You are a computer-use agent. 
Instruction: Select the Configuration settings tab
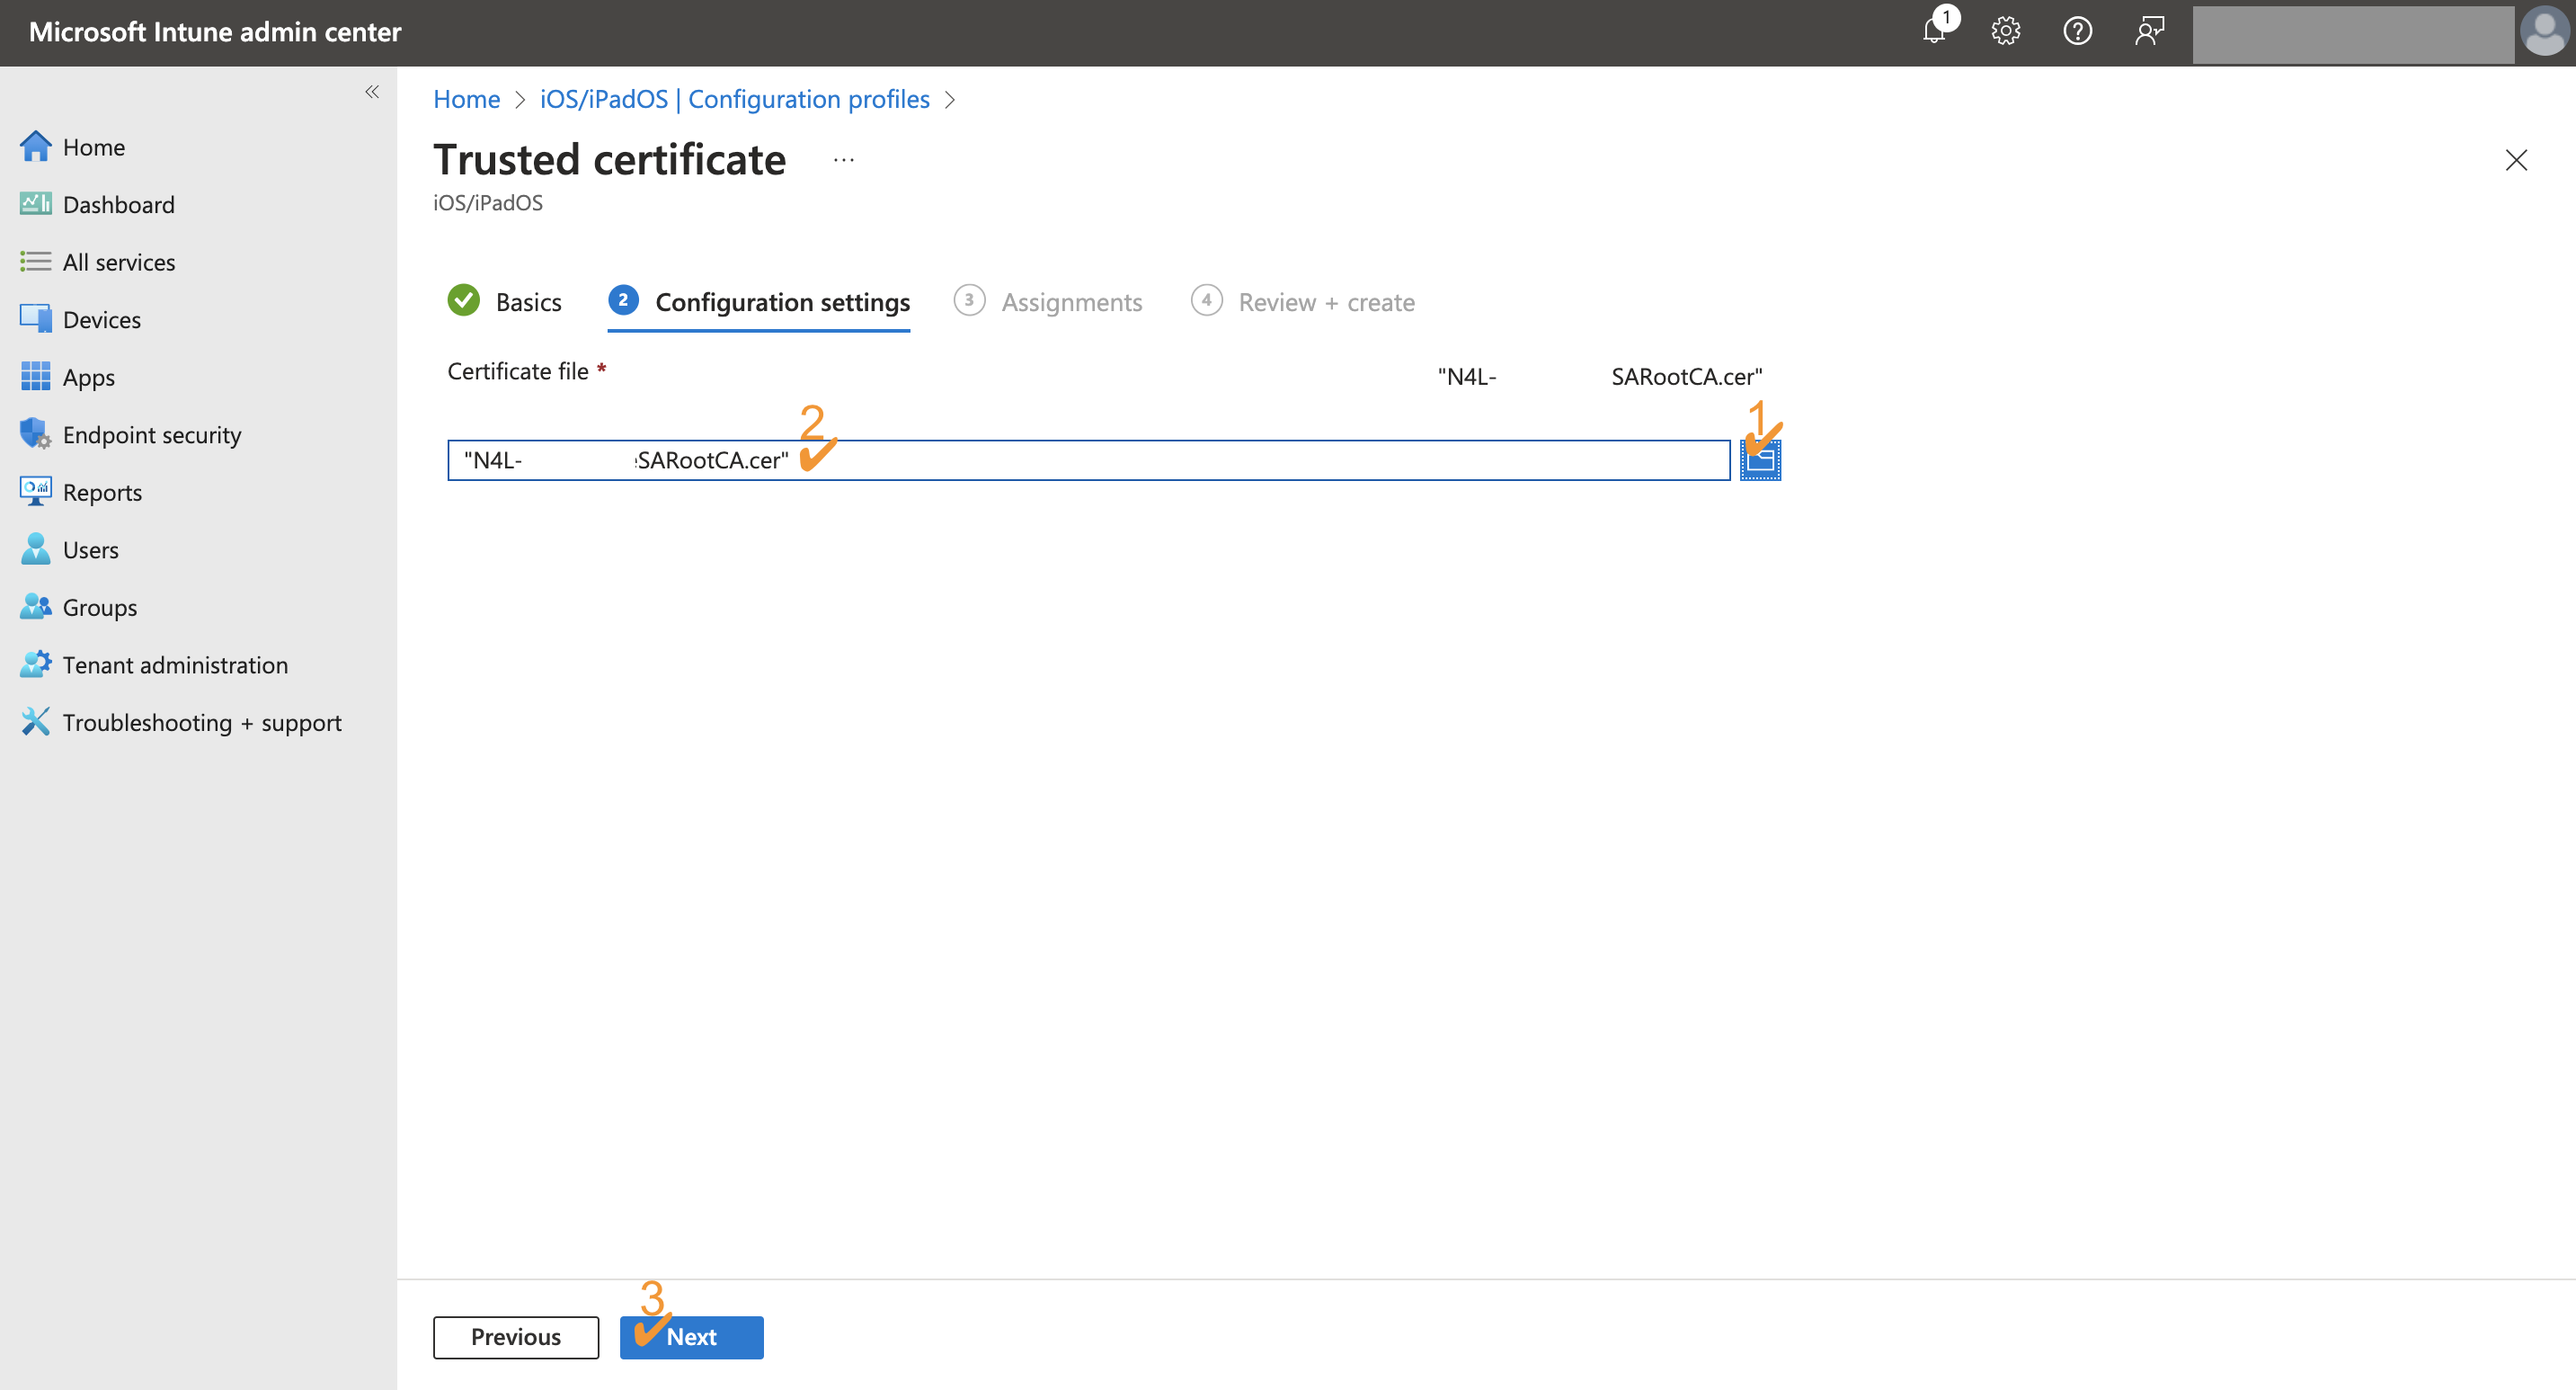pyautogui.click(x=781, y=302)
